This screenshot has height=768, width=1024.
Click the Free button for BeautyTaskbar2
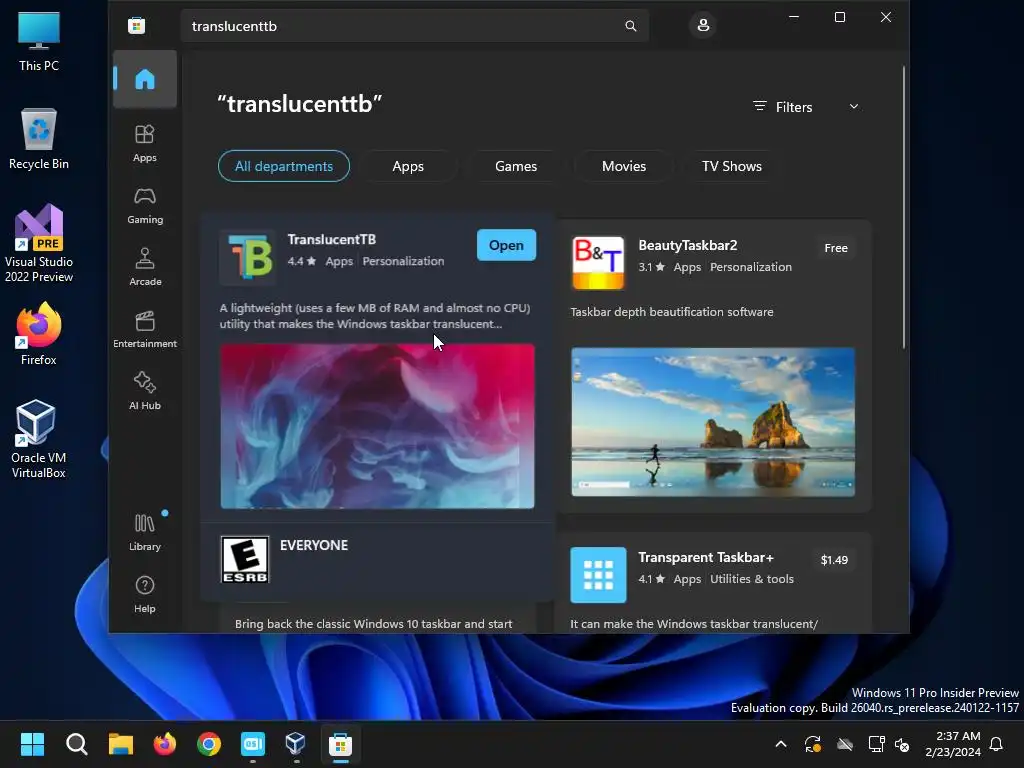tap(836, 248)
